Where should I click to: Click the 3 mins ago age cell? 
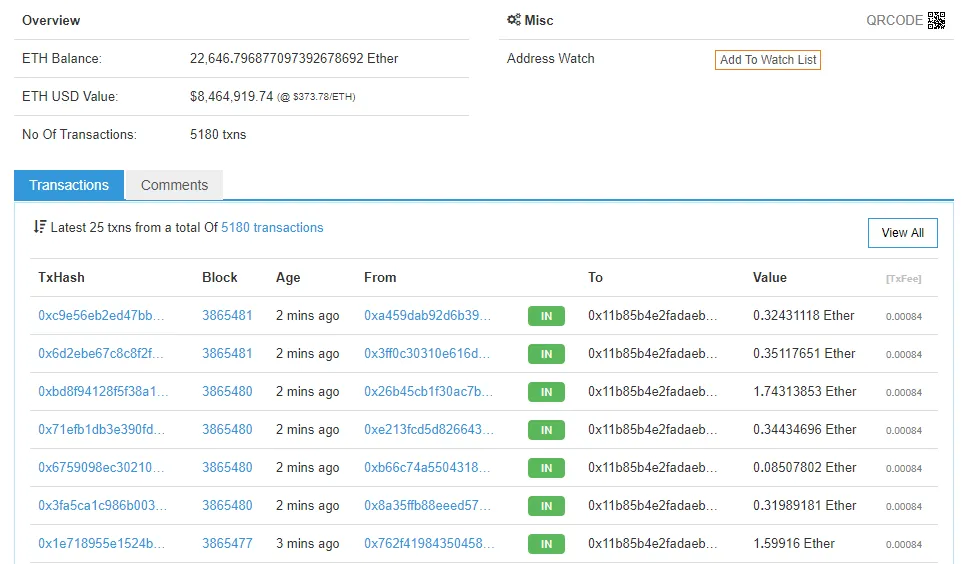point(307,543)
